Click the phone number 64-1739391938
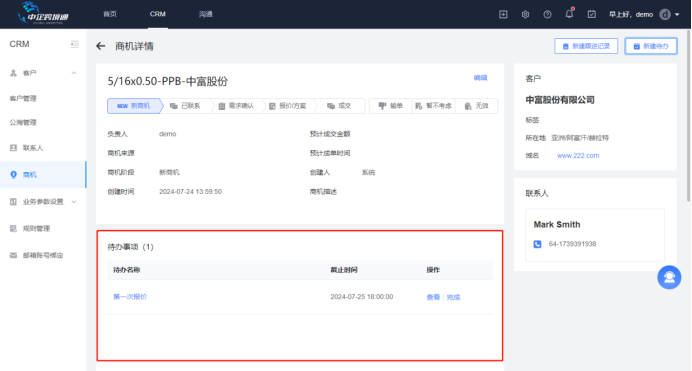The width and height of the screenshot is (692, 371). pos(572,244)
